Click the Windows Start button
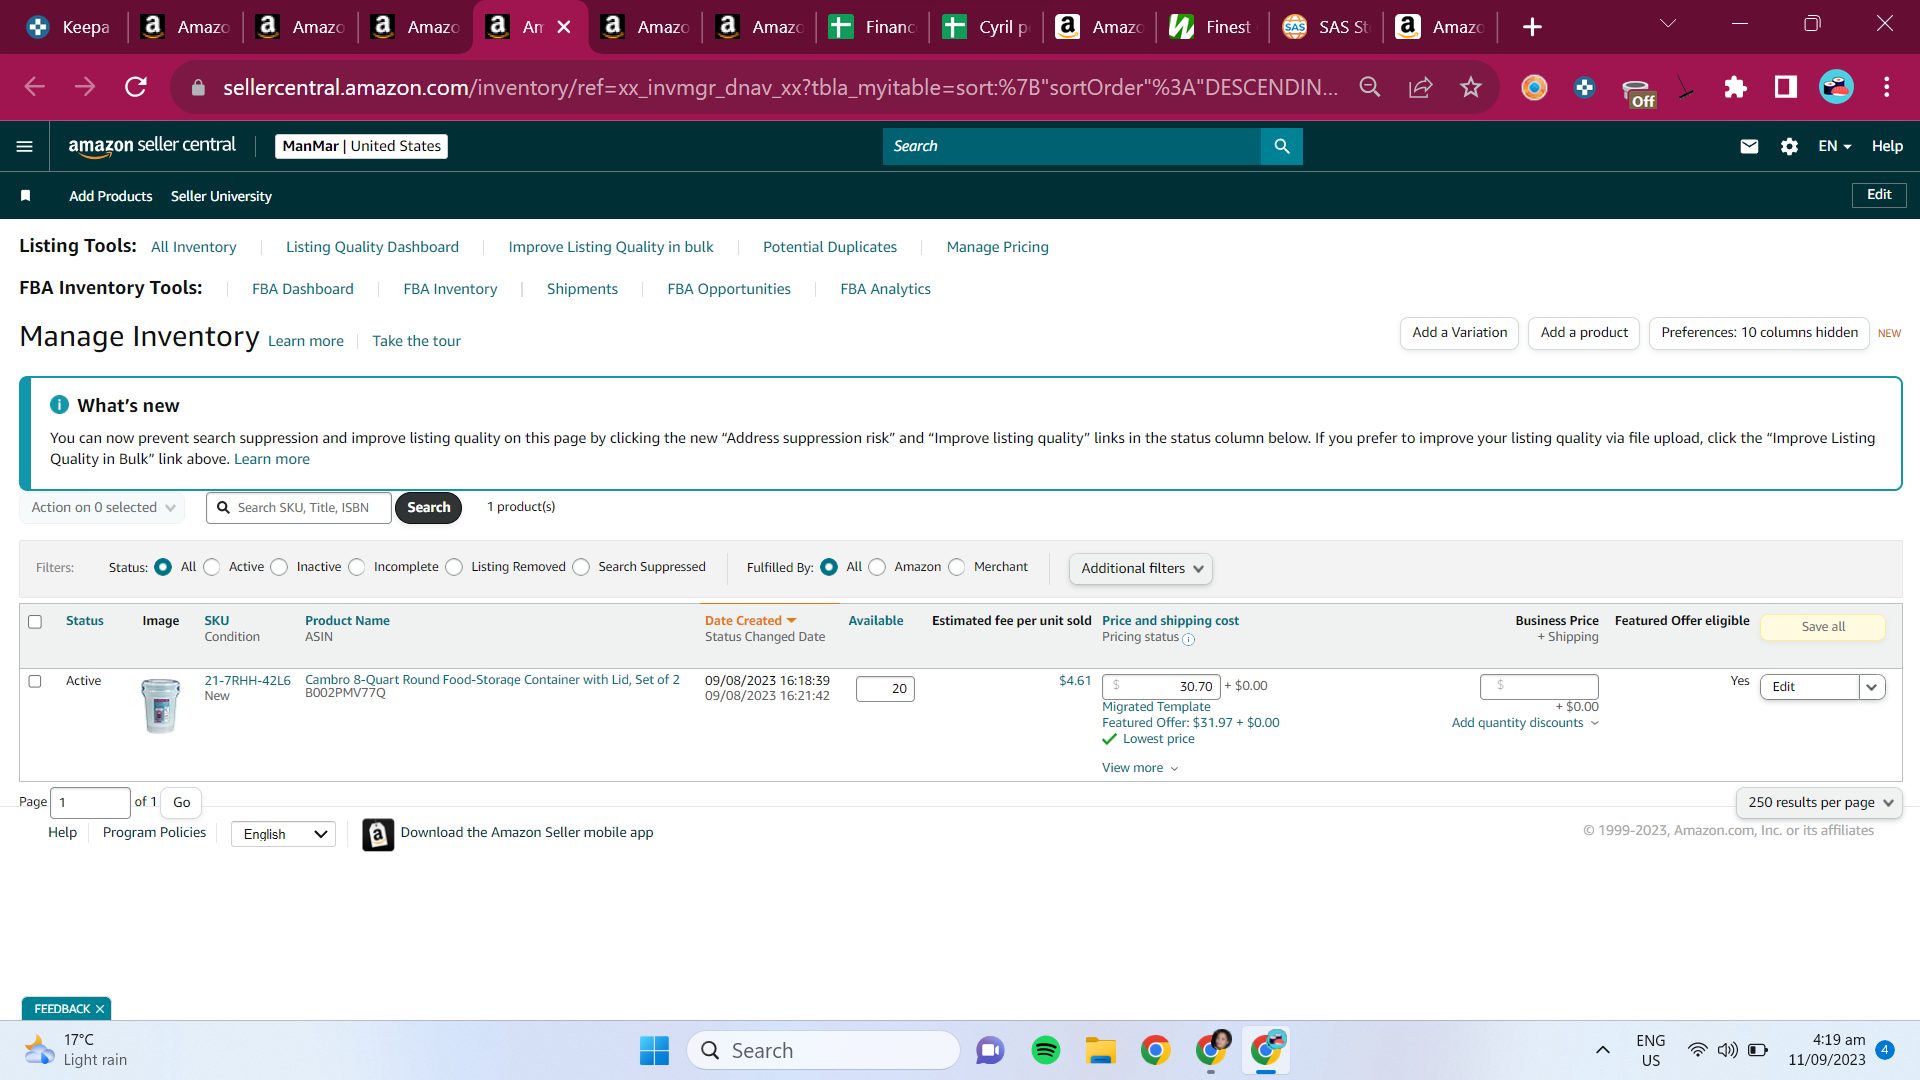 pos(654,1050)
